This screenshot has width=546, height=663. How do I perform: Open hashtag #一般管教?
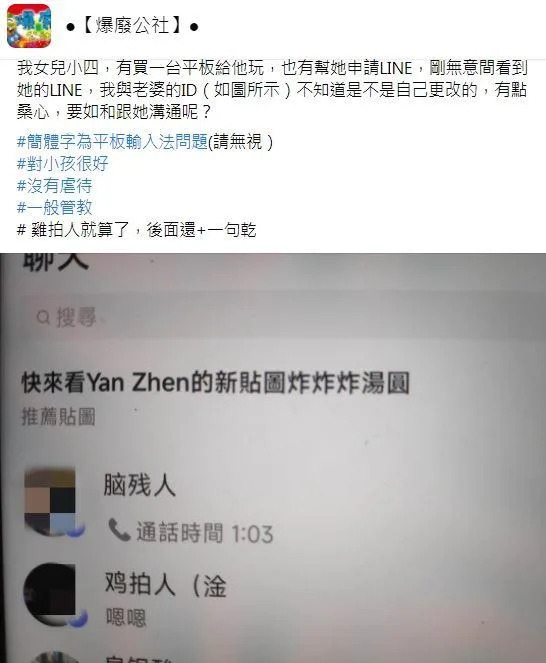(x=55, y=208)
